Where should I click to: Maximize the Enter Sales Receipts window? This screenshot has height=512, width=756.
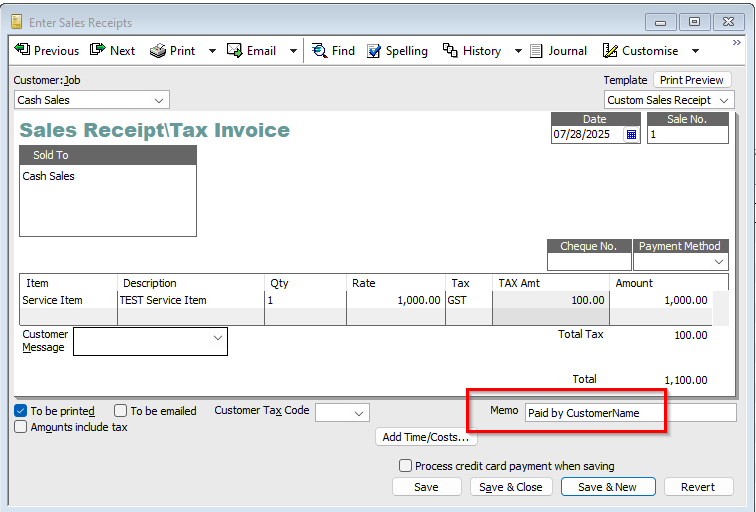pyautogui.click(x=695, y=22)
